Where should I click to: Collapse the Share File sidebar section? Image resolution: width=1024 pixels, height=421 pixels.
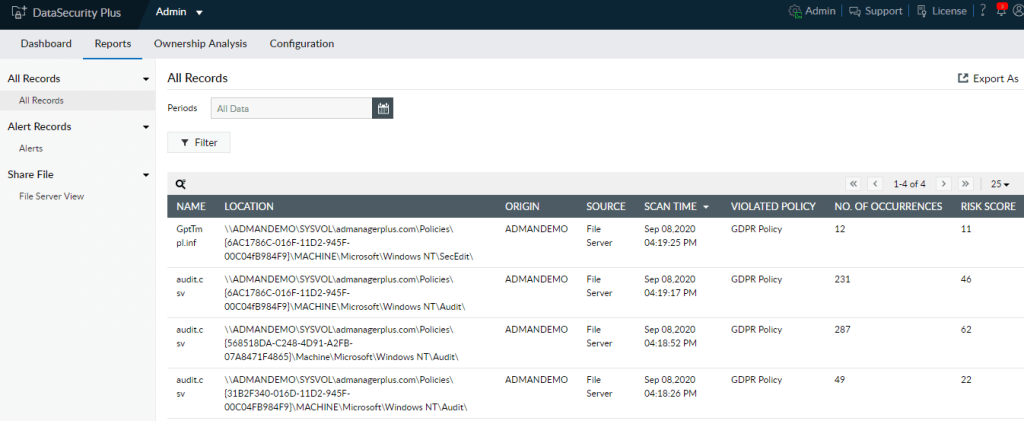[146, 175]
